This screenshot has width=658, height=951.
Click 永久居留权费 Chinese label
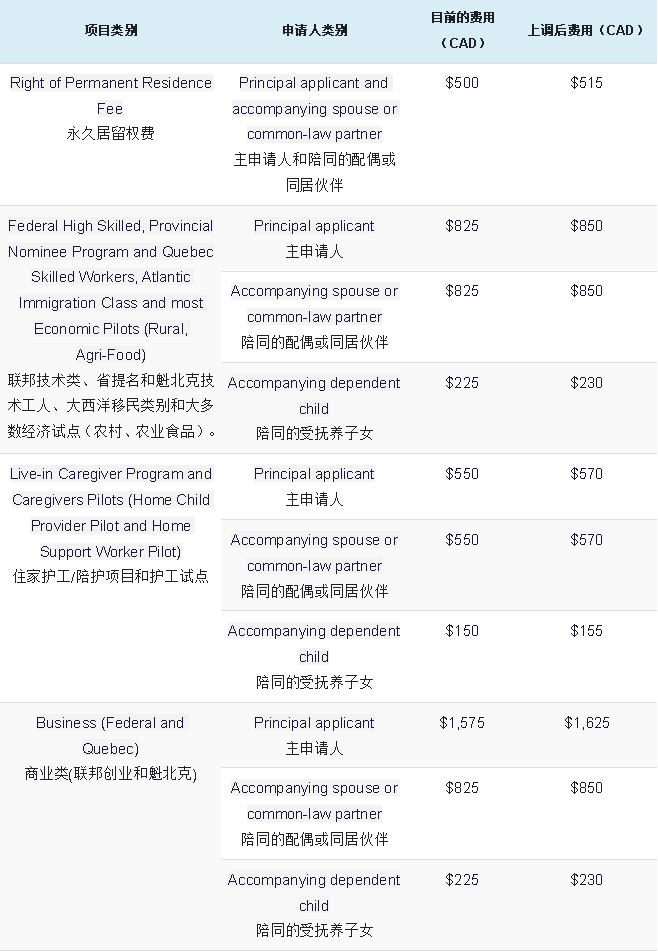click(x=110, y=133)
